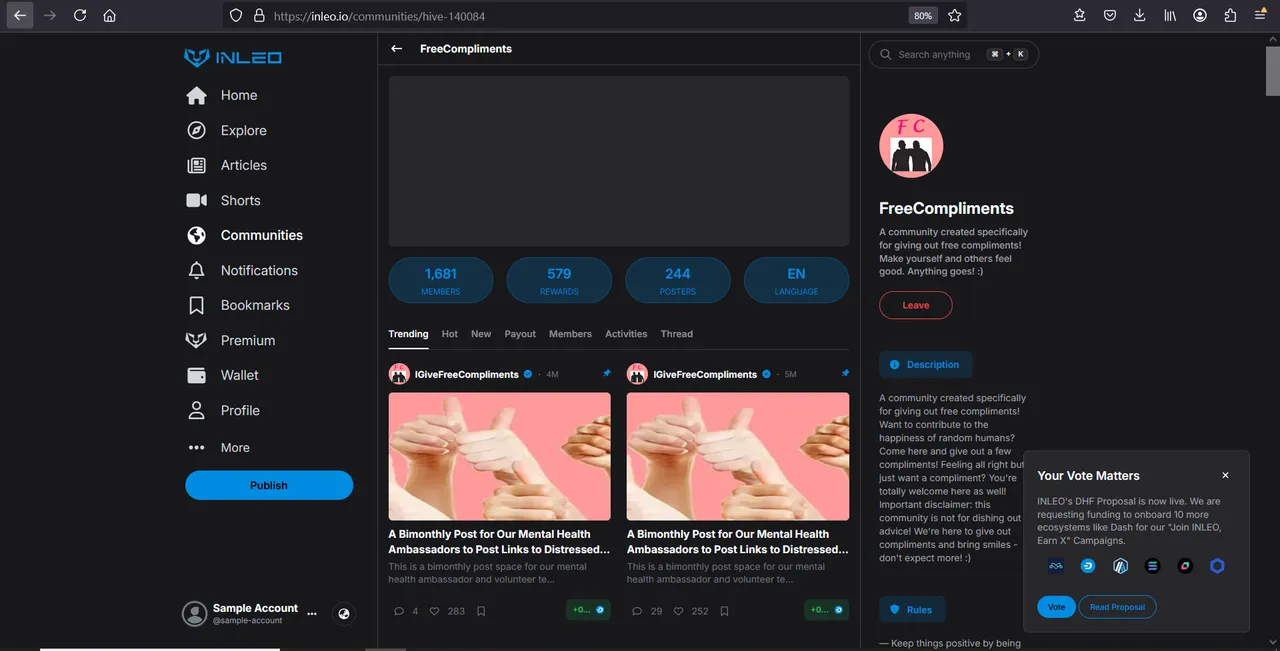Screen dimensions: 1280x651
Task: Open the thumbnail of the 5M post
Action: pos(738,456)
